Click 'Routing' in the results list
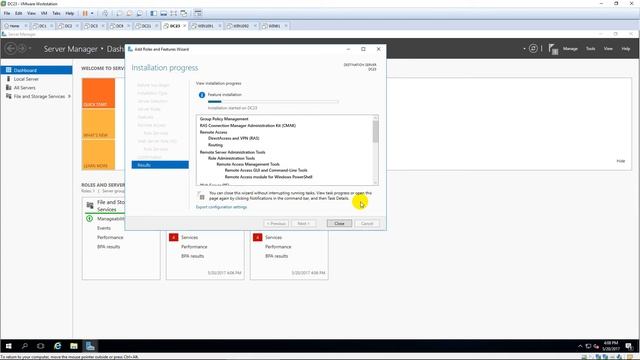This screenshot has height=360, width=640. click(215, 145)
